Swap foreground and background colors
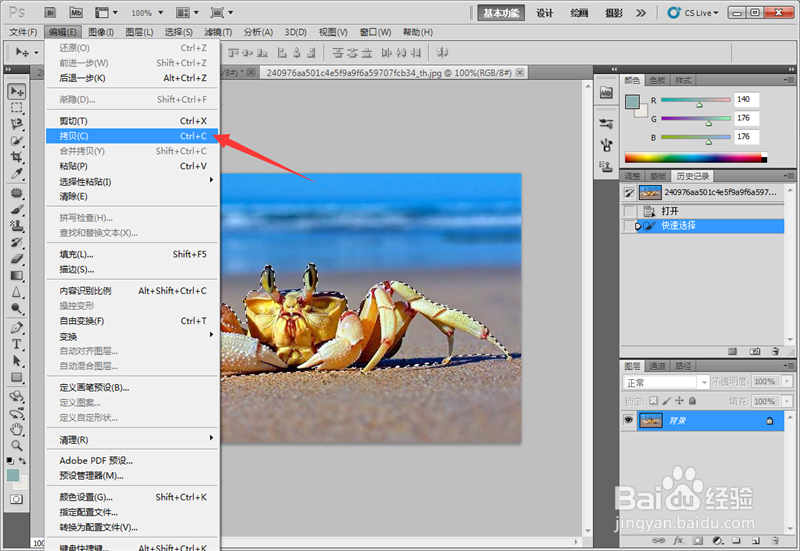800x551 pixels. 22,461
